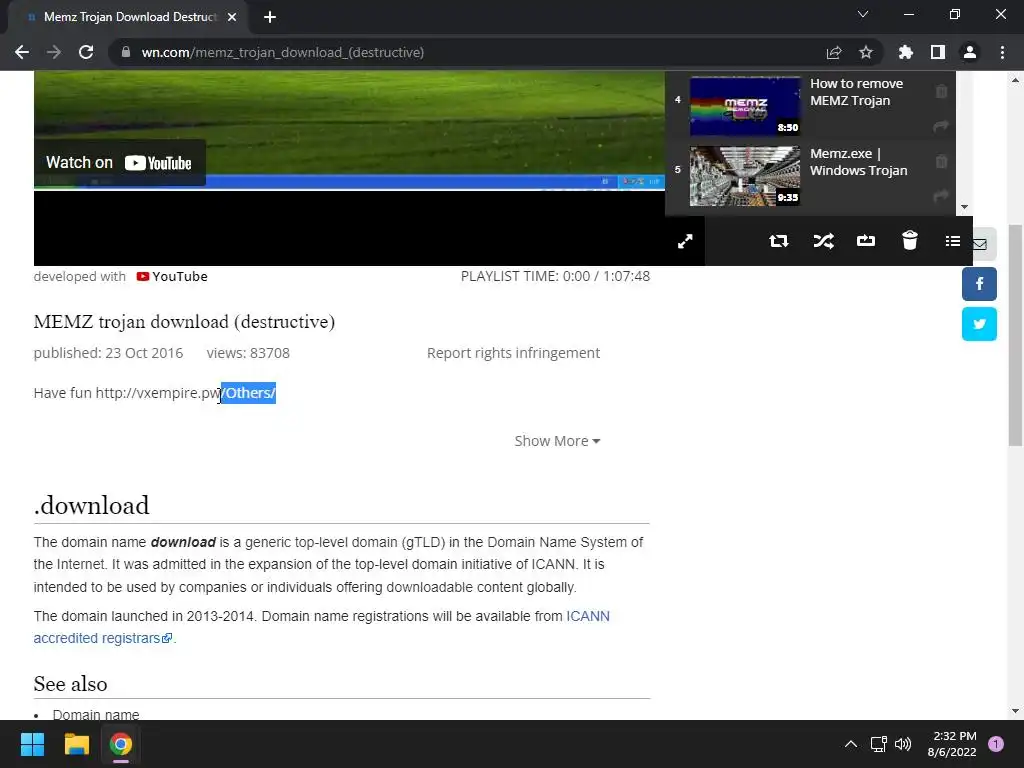Open the Chrome three-dot menu
The width and height of the screenshot is (1024, 768).
click(x=1002, y=52)
